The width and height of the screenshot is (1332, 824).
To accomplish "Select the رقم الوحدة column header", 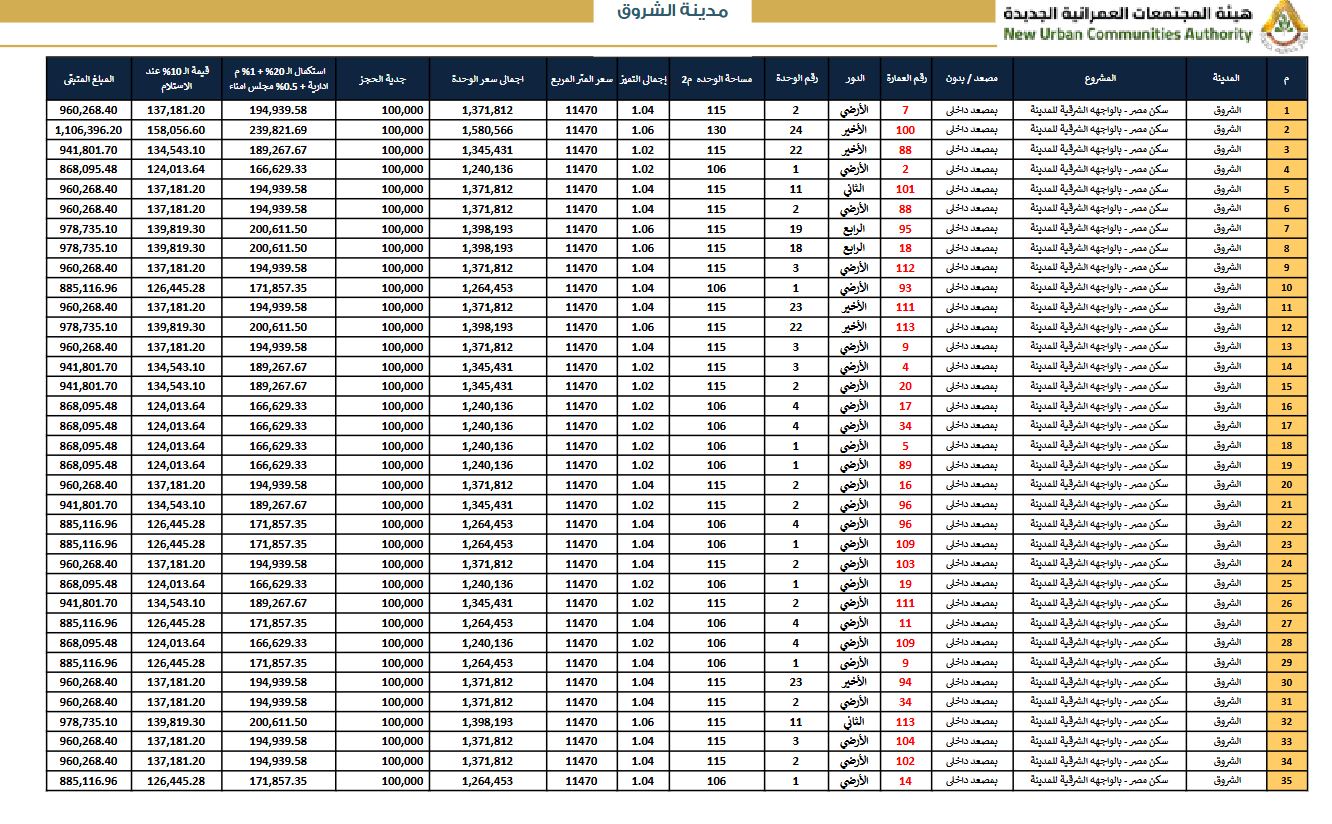I will click(797, 78).
